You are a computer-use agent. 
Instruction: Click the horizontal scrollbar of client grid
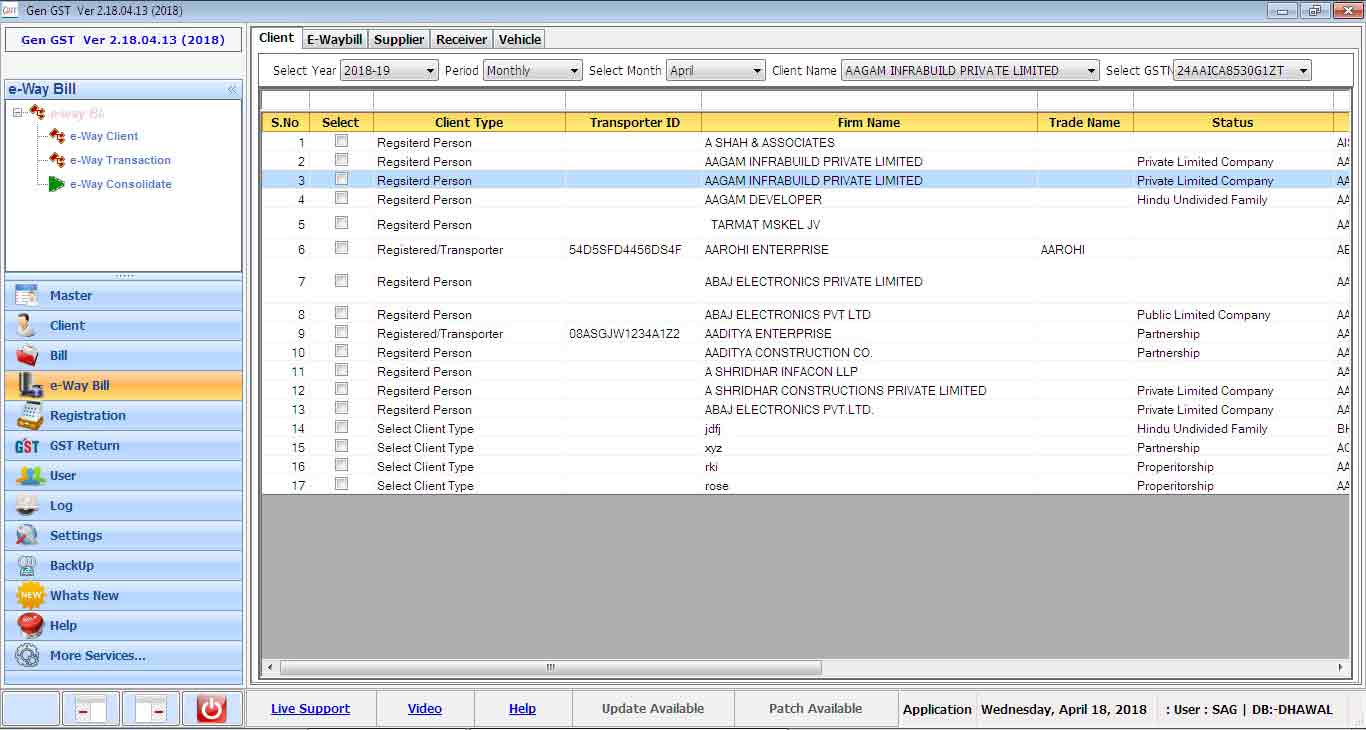(550, 667)
